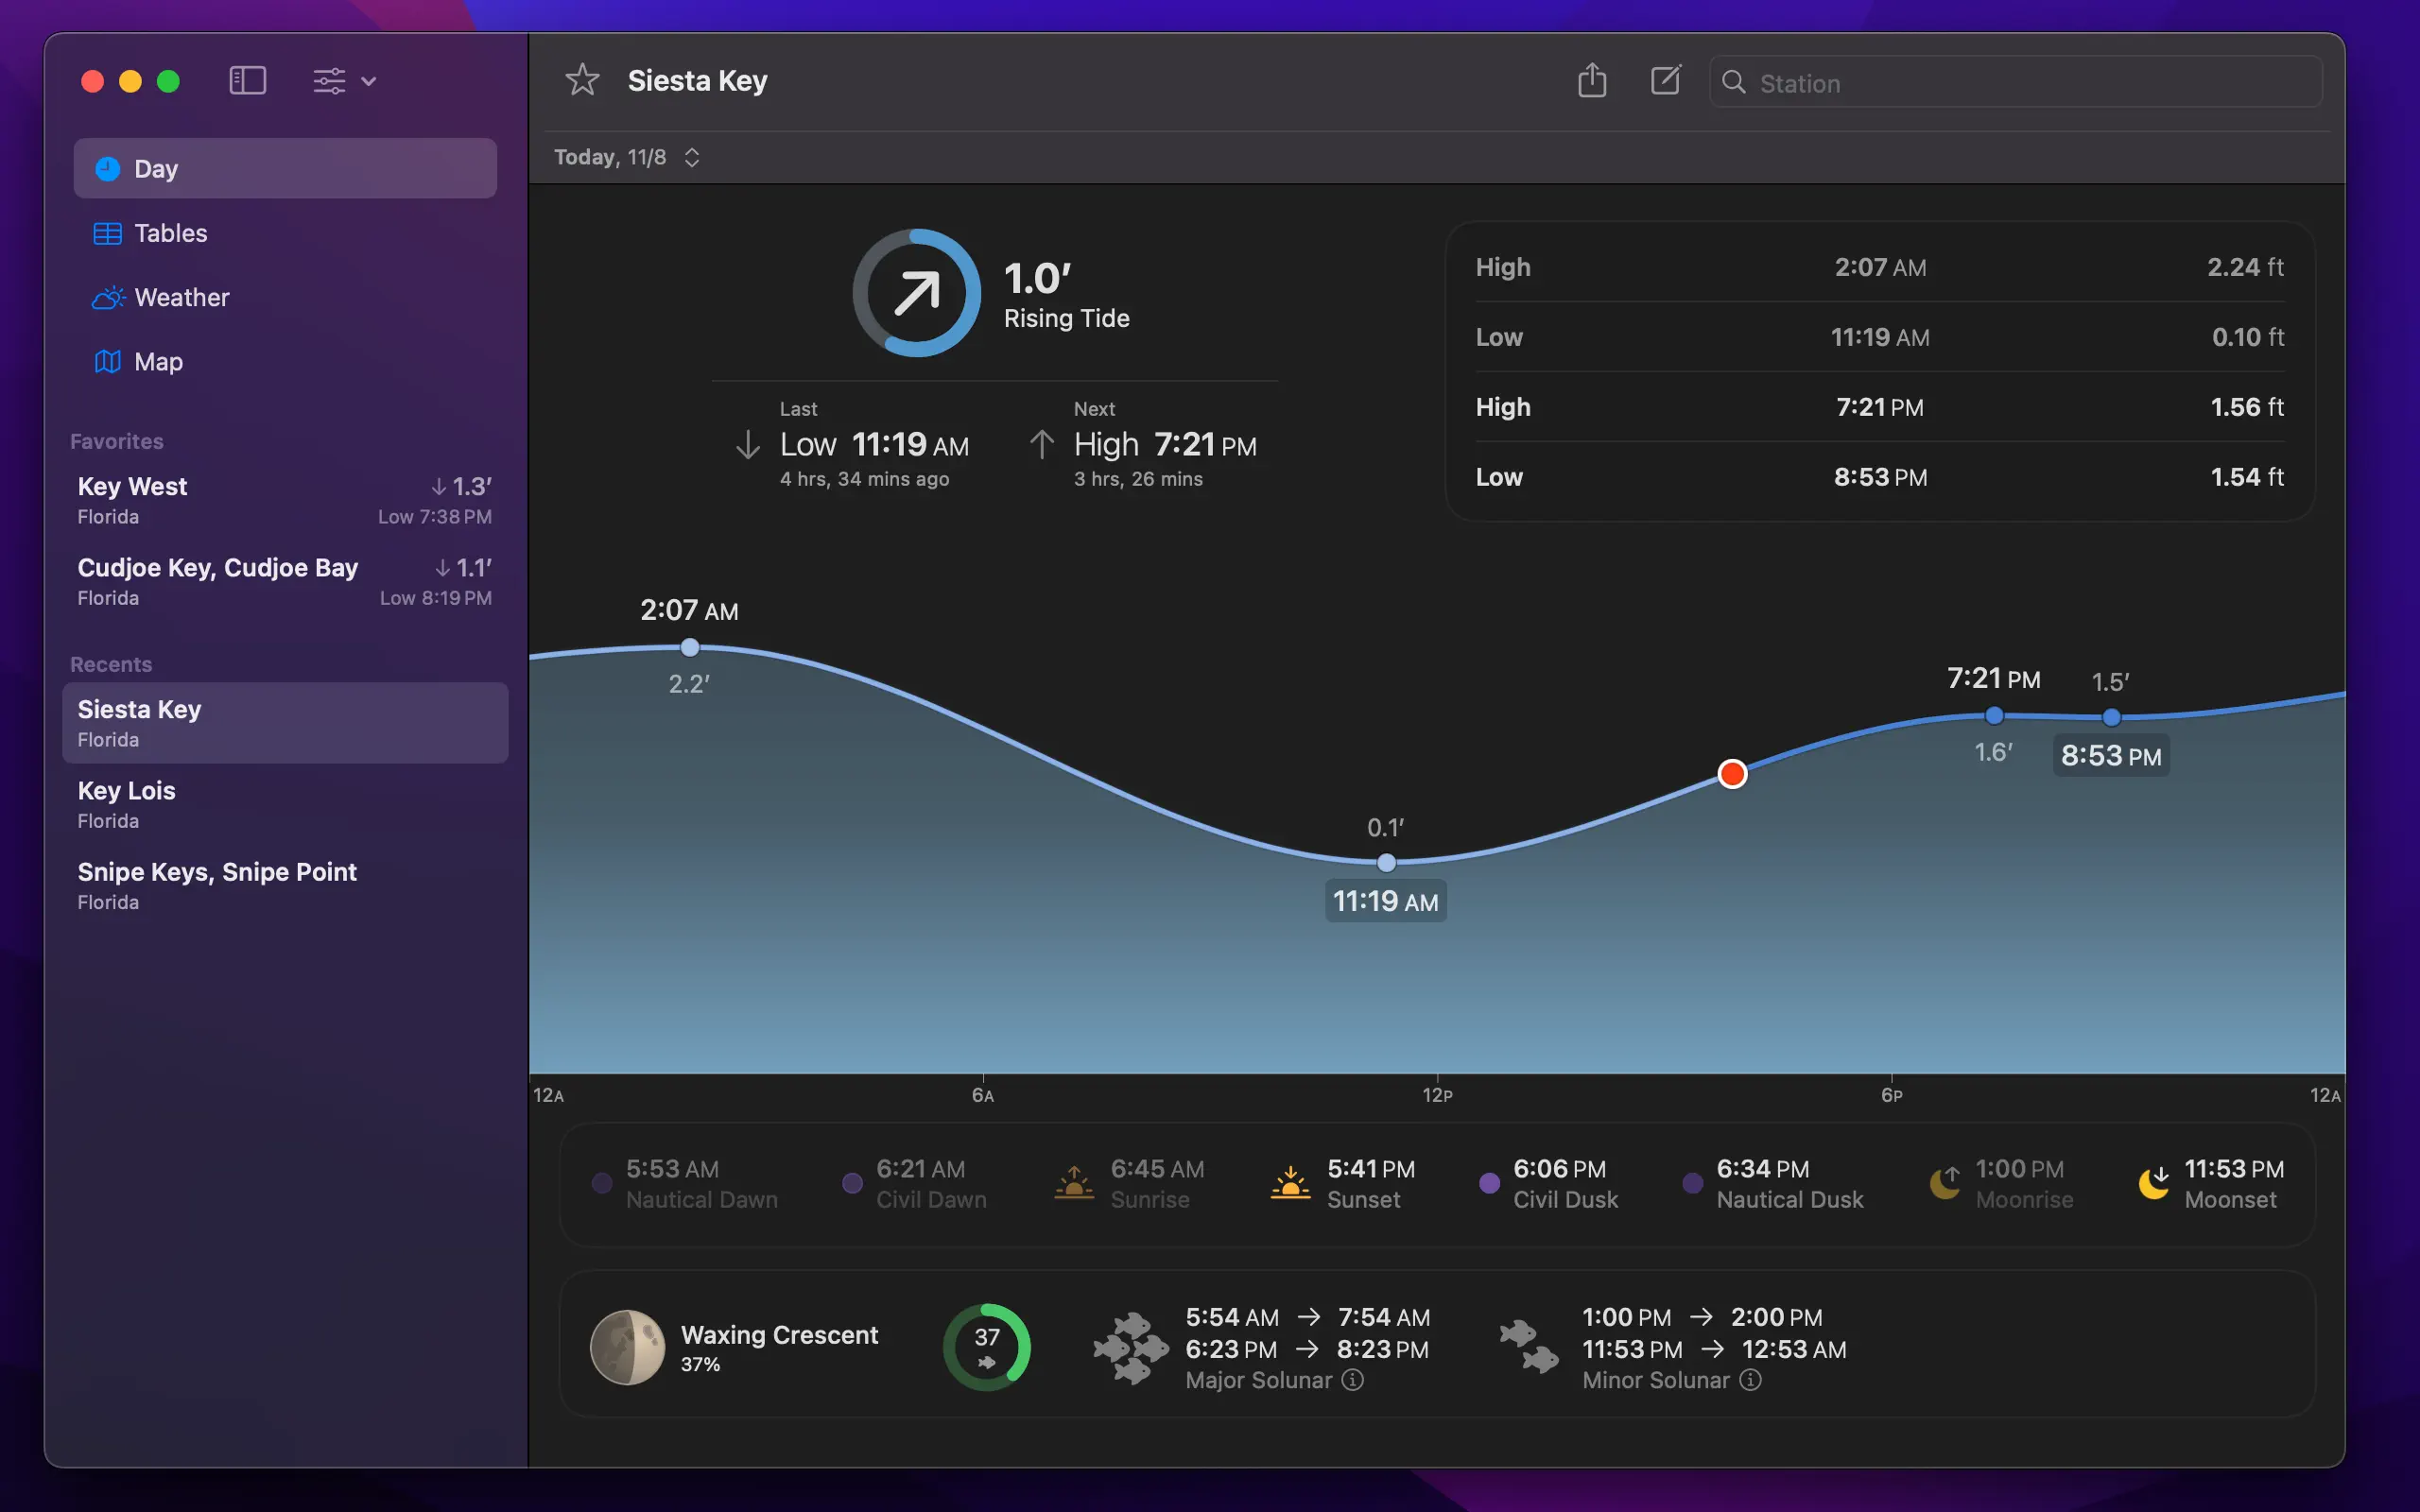Click the rising tide circular gauge
Screen dimensions: 2420x1512
(x=916, y=293)
